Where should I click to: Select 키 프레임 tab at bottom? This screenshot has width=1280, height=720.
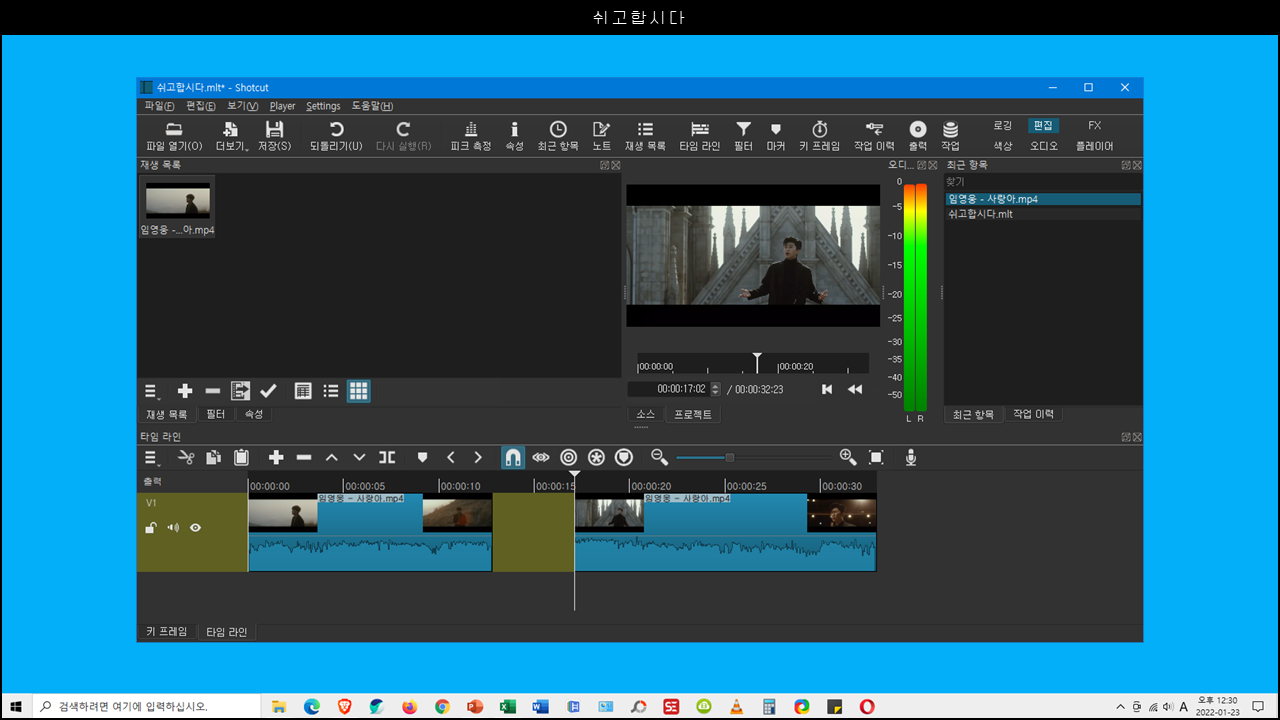point(167,632)
